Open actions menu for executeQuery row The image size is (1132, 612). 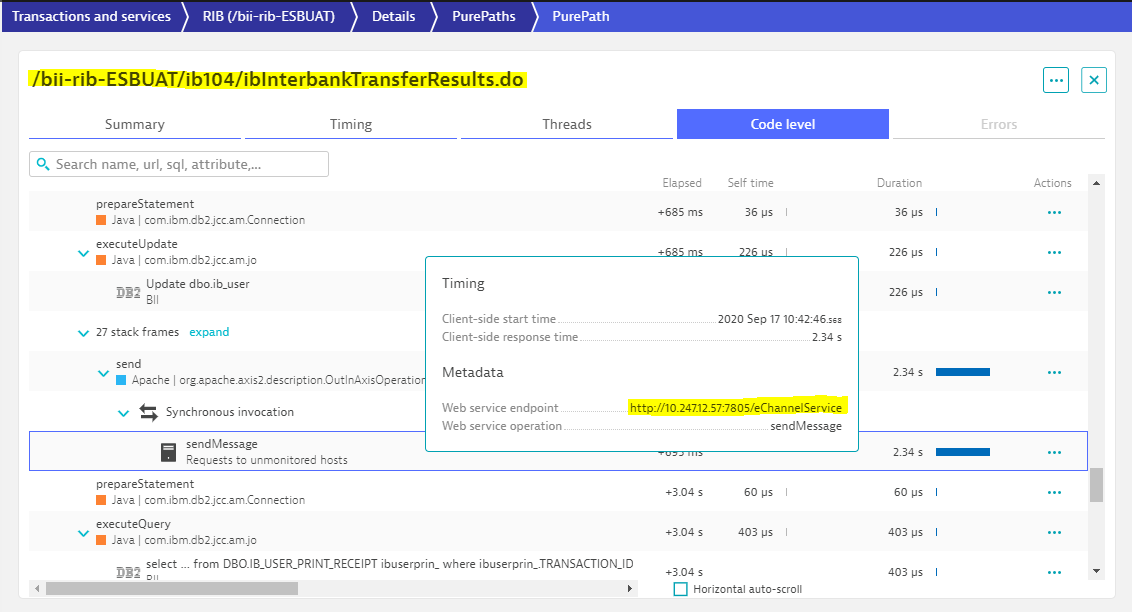tap(1054, 532)
